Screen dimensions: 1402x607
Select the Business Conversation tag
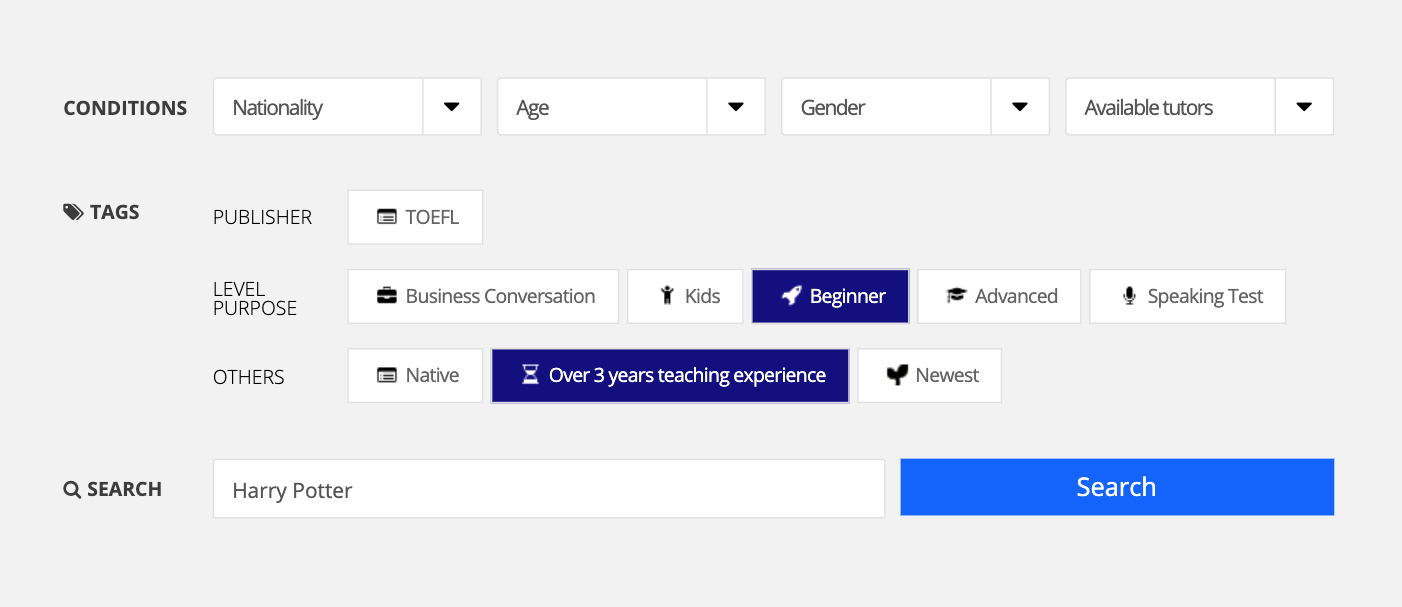click(x=483, y=296)
